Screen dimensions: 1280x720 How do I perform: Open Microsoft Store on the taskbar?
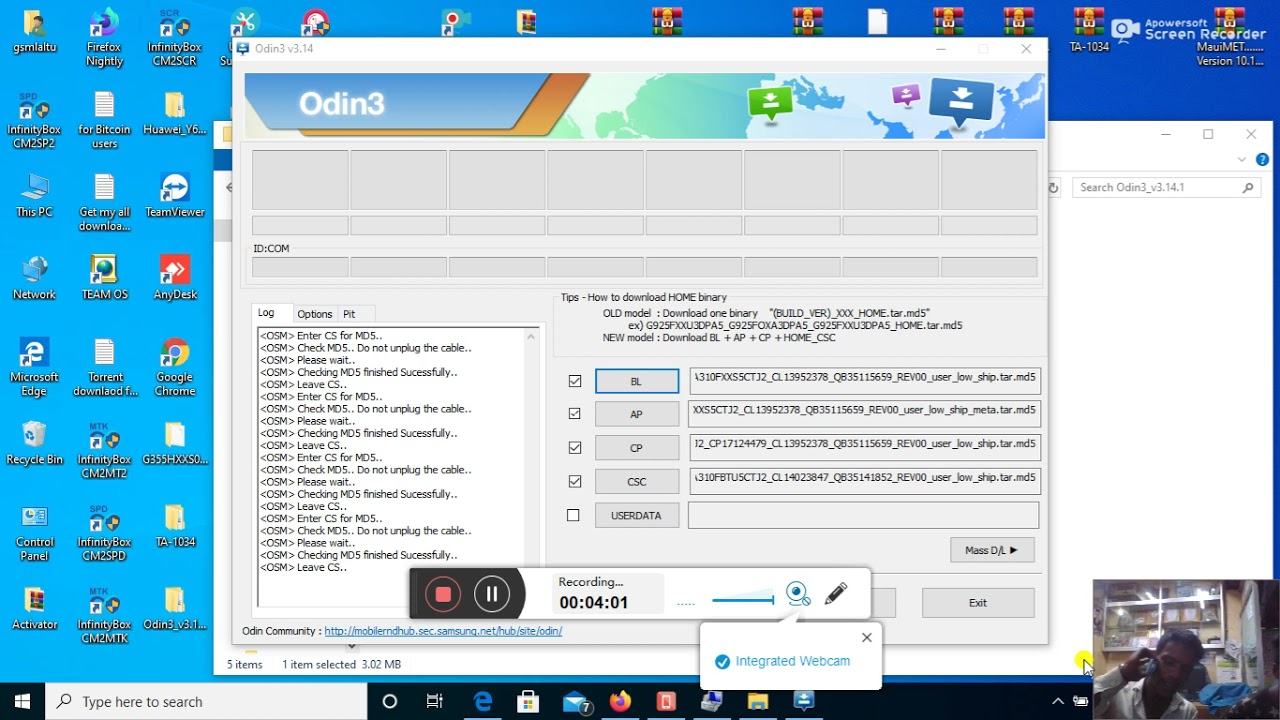point(529,702)
